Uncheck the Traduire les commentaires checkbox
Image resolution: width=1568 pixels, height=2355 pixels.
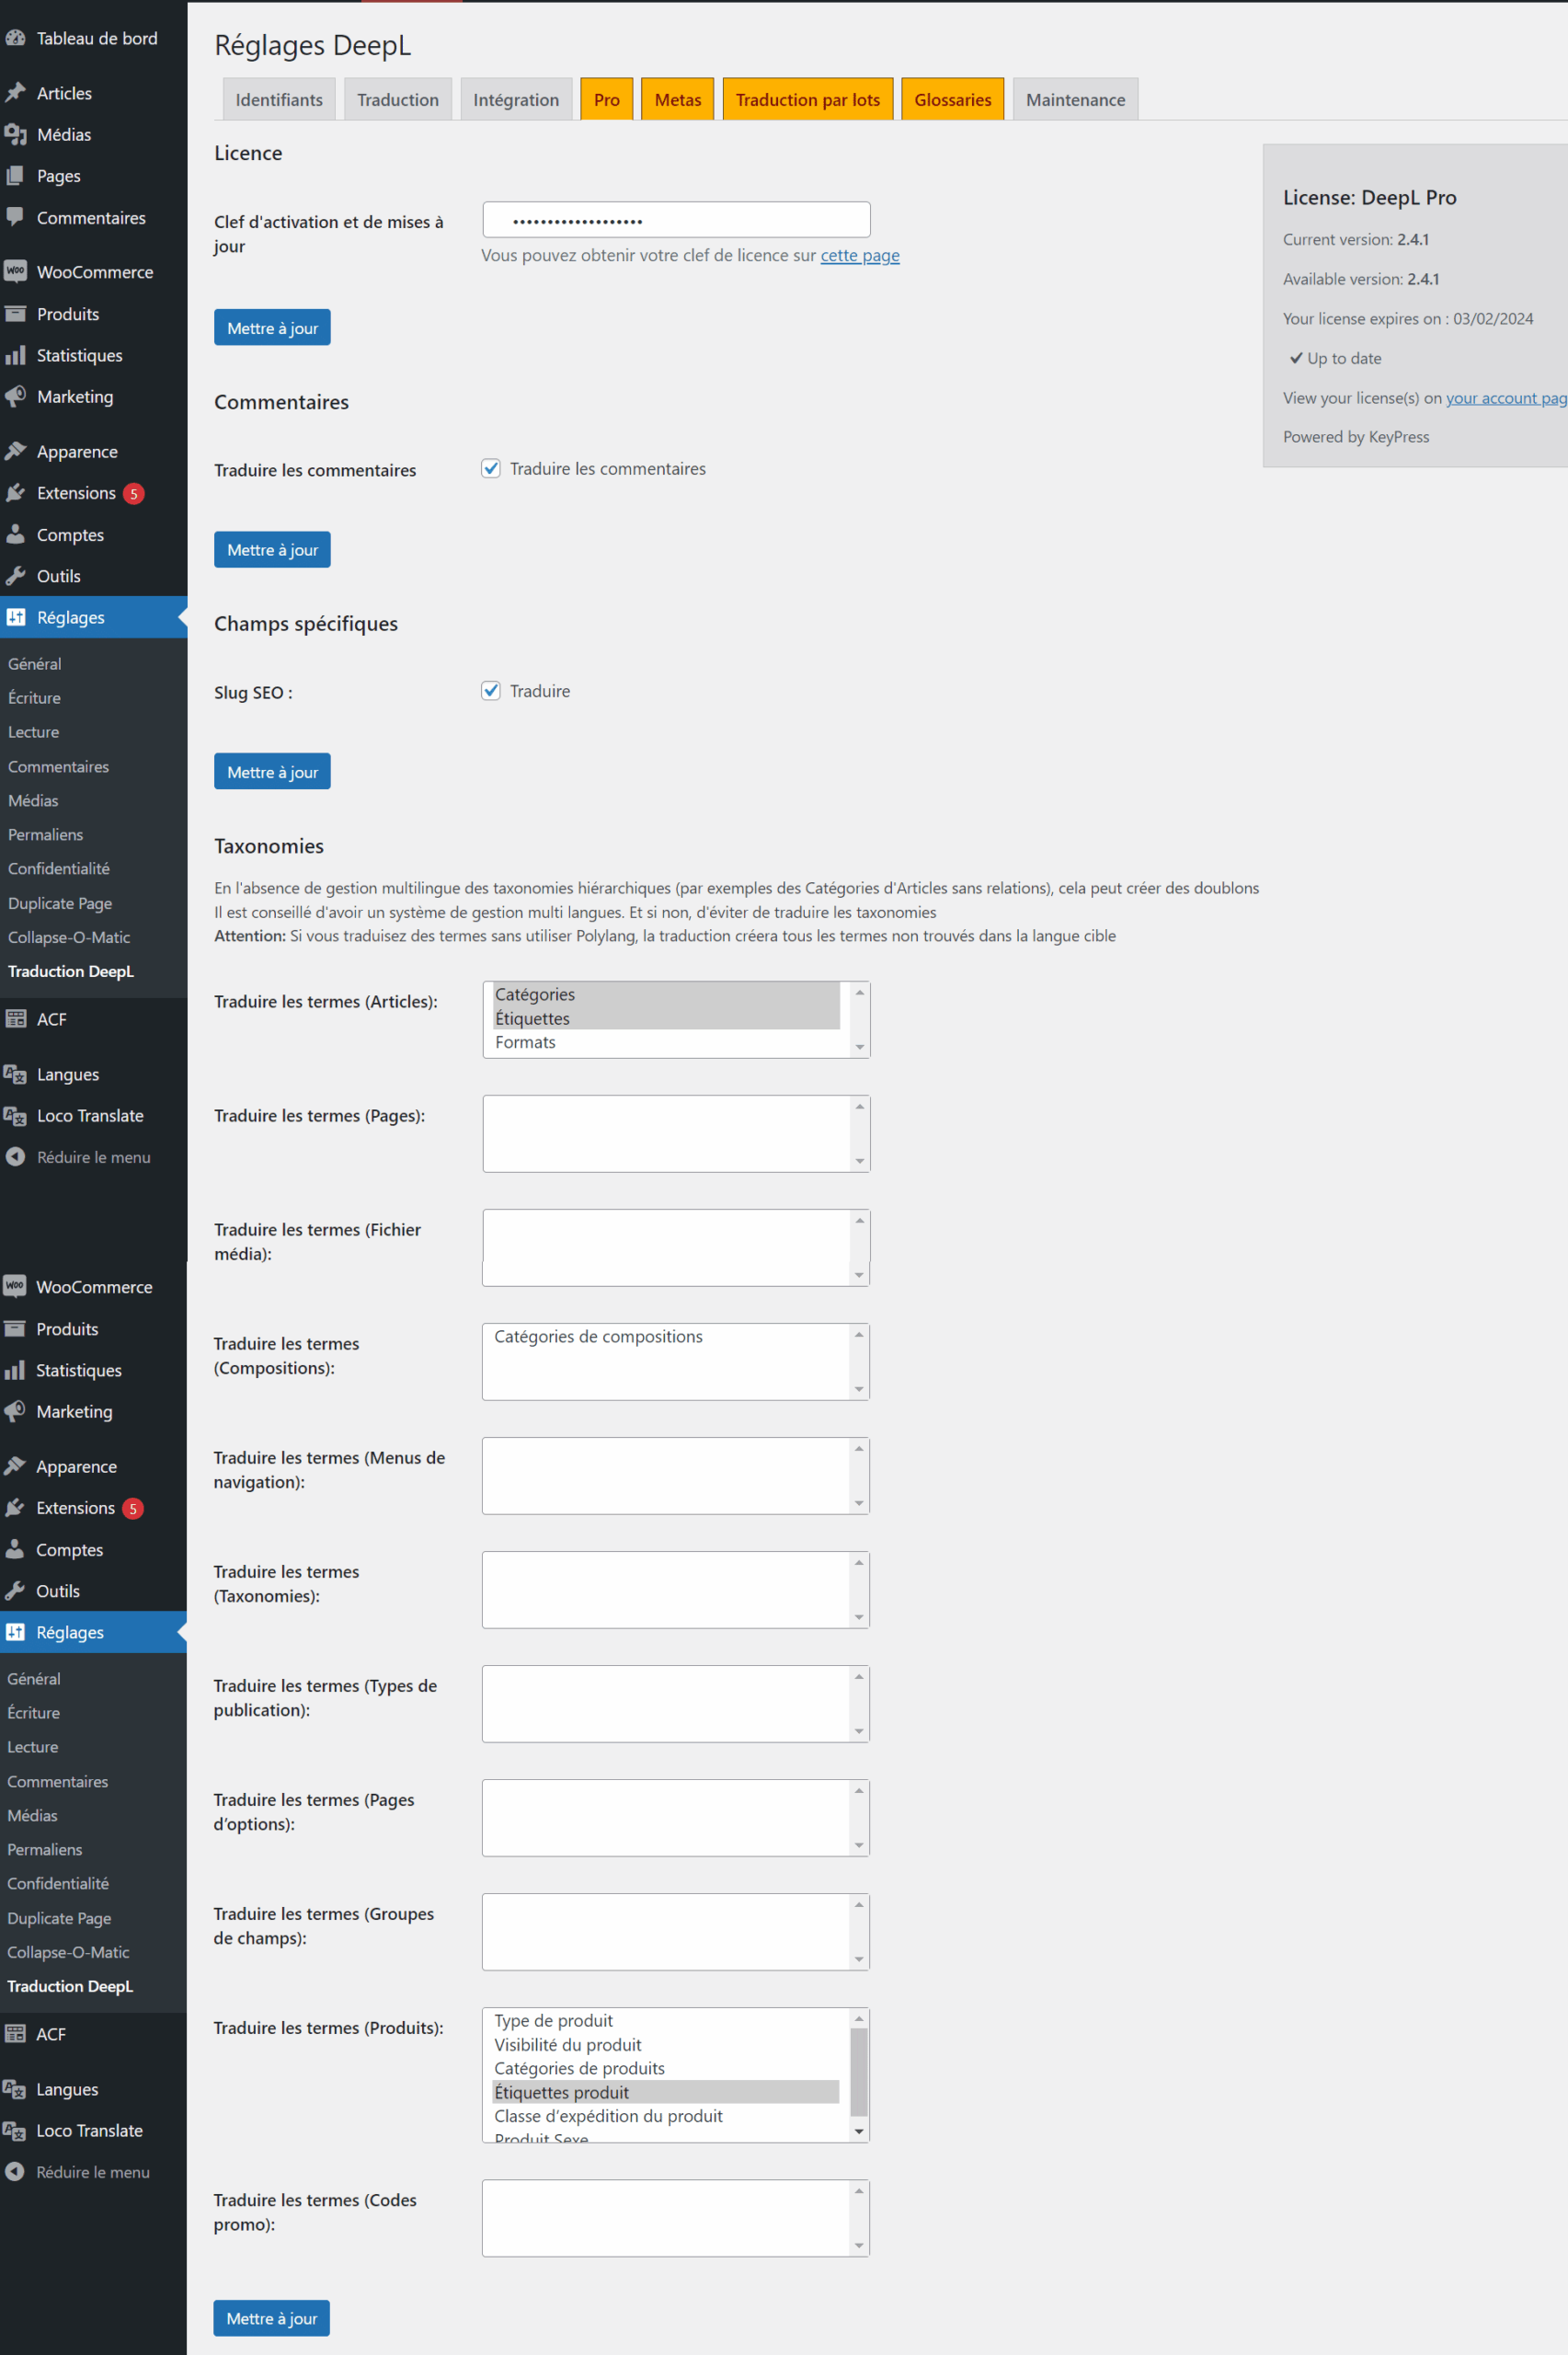tap(491, 469)
